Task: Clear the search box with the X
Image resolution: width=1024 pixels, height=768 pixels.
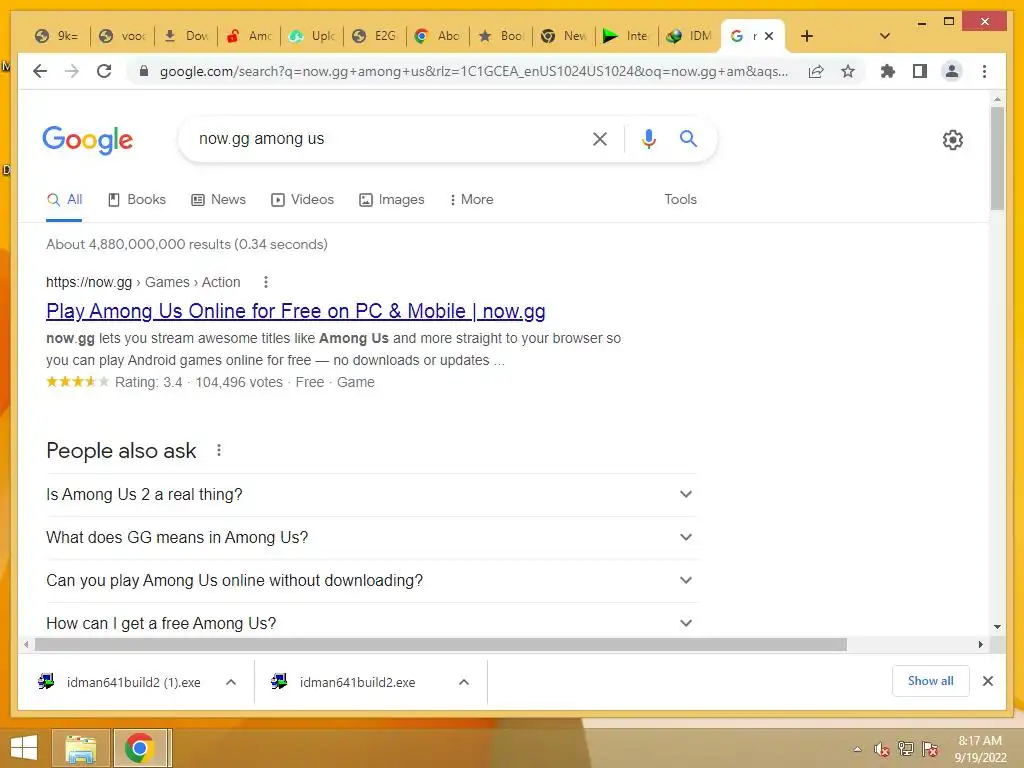Action: [600, 139]
